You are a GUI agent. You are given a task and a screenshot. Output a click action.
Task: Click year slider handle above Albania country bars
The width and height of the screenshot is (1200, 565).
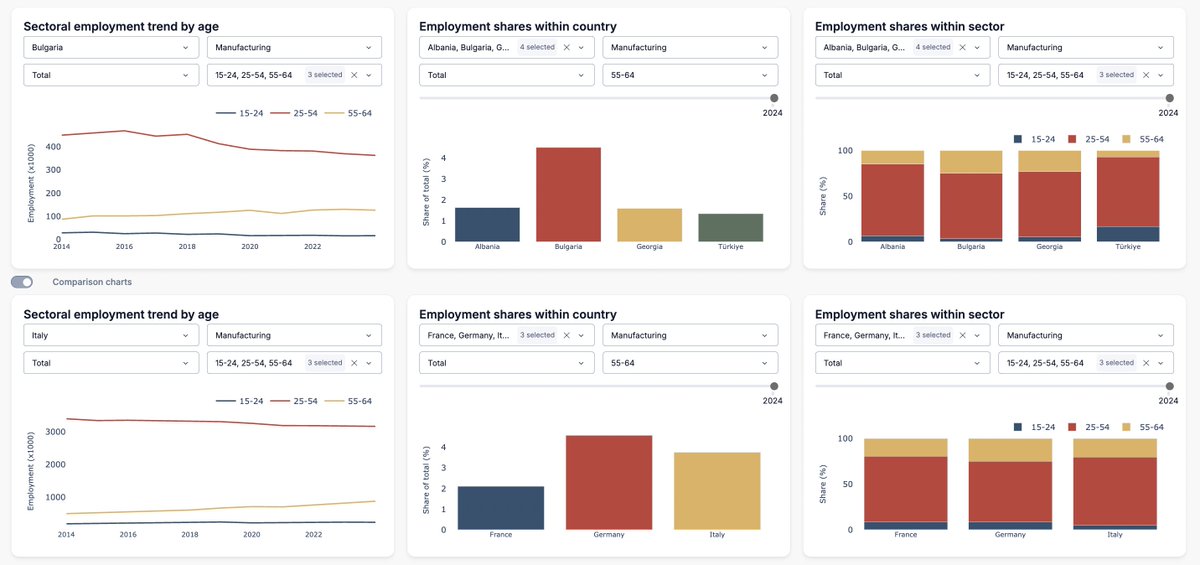[774, 98]
